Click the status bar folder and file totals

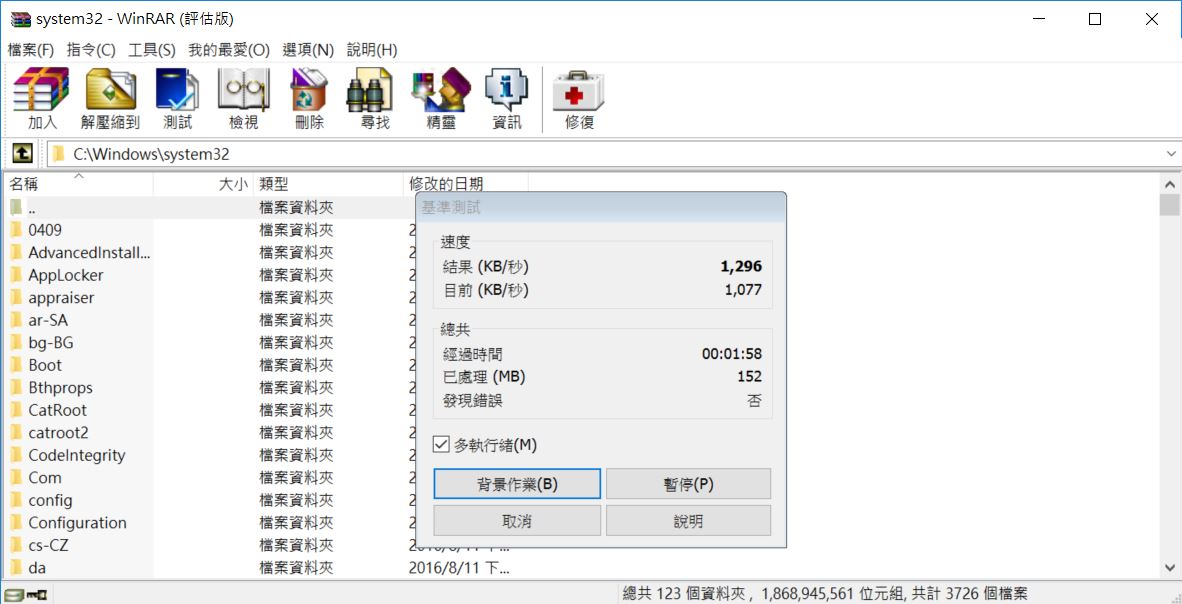[825, 594]
